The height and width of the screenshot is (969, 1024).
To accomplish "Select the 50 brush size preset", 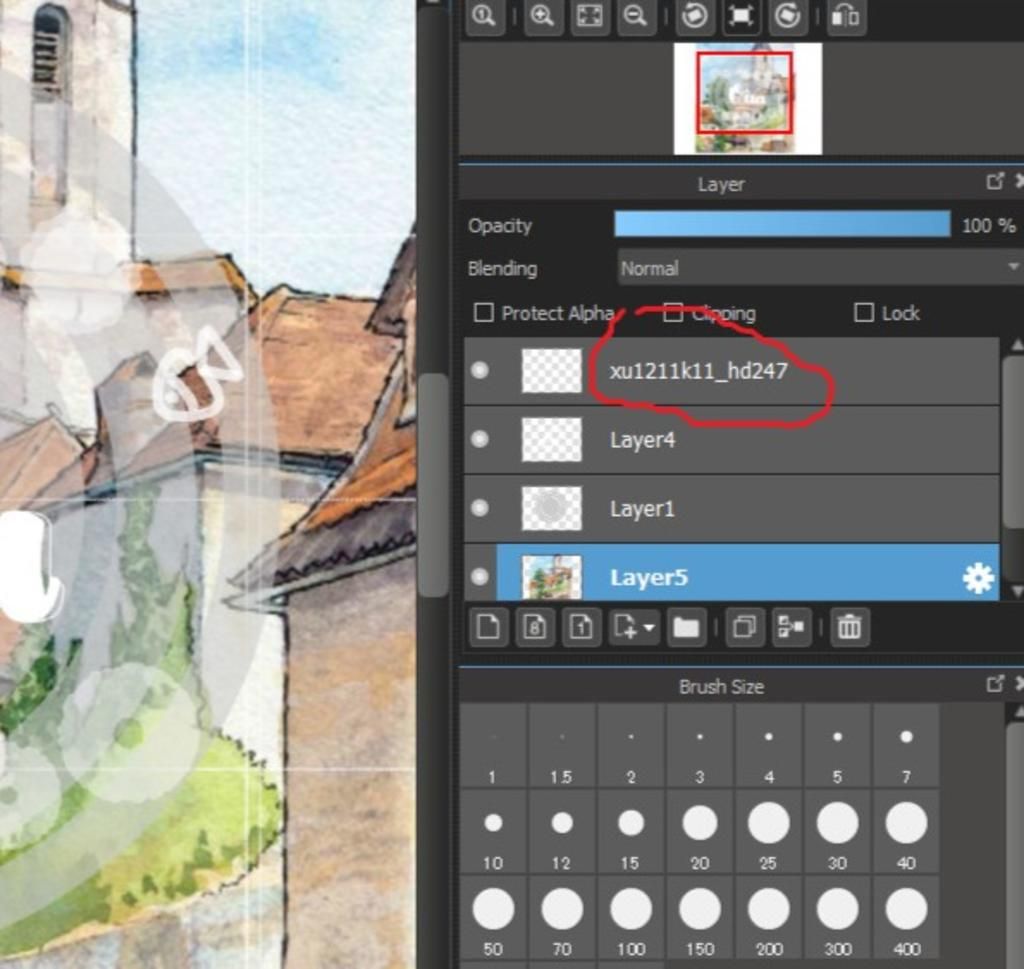I will click(492, 917).
